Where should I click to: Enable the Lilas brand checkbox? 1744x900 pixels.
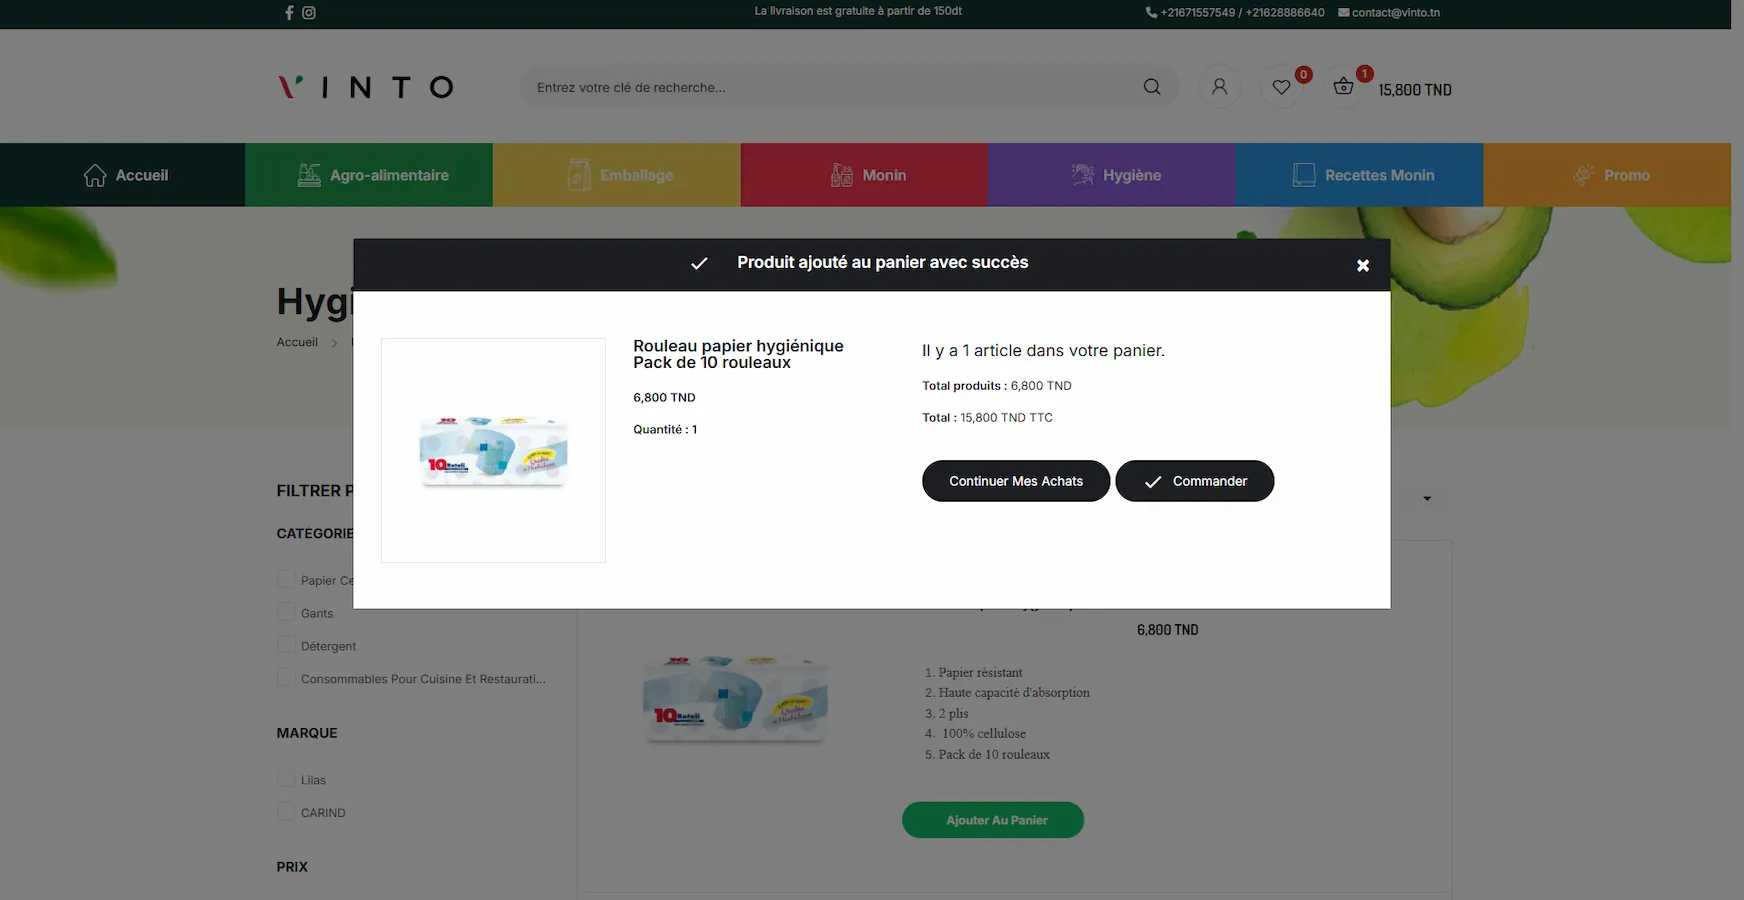click(286, 779)
